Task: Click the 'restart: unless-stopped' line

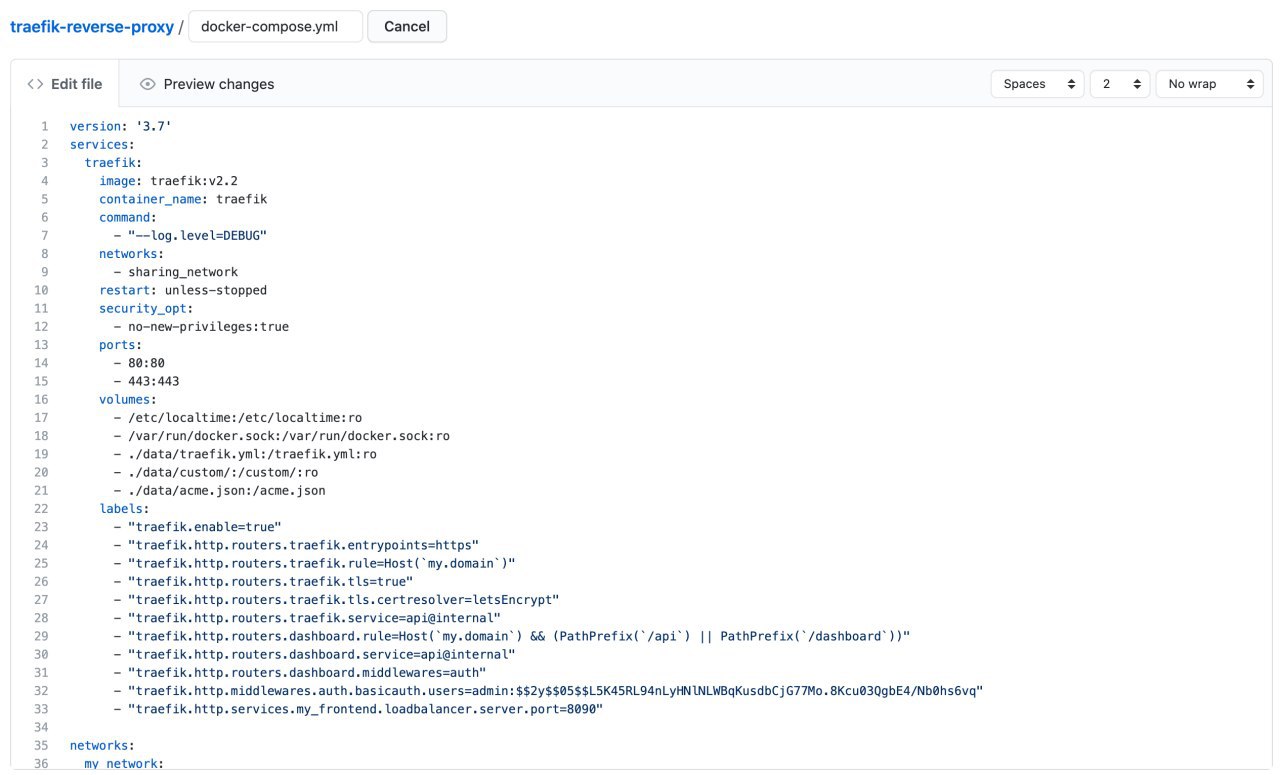Action: pyautogui.click(x=183, y=290)
